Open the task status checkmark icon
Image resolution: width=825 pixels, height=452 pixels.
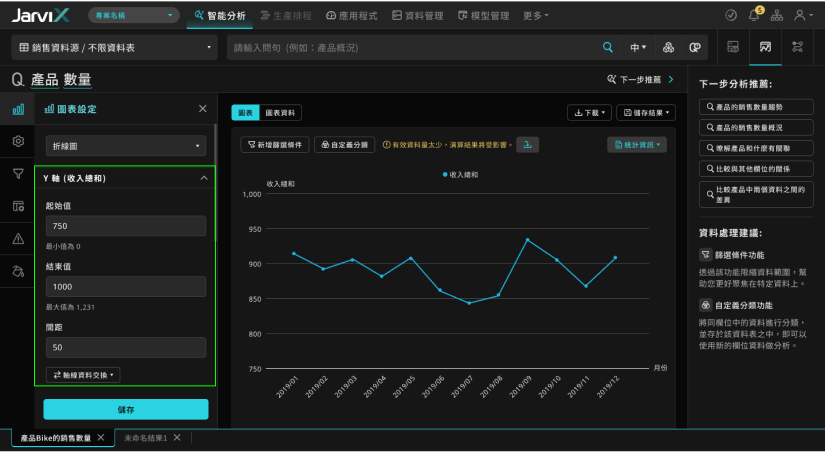point(731,15)
